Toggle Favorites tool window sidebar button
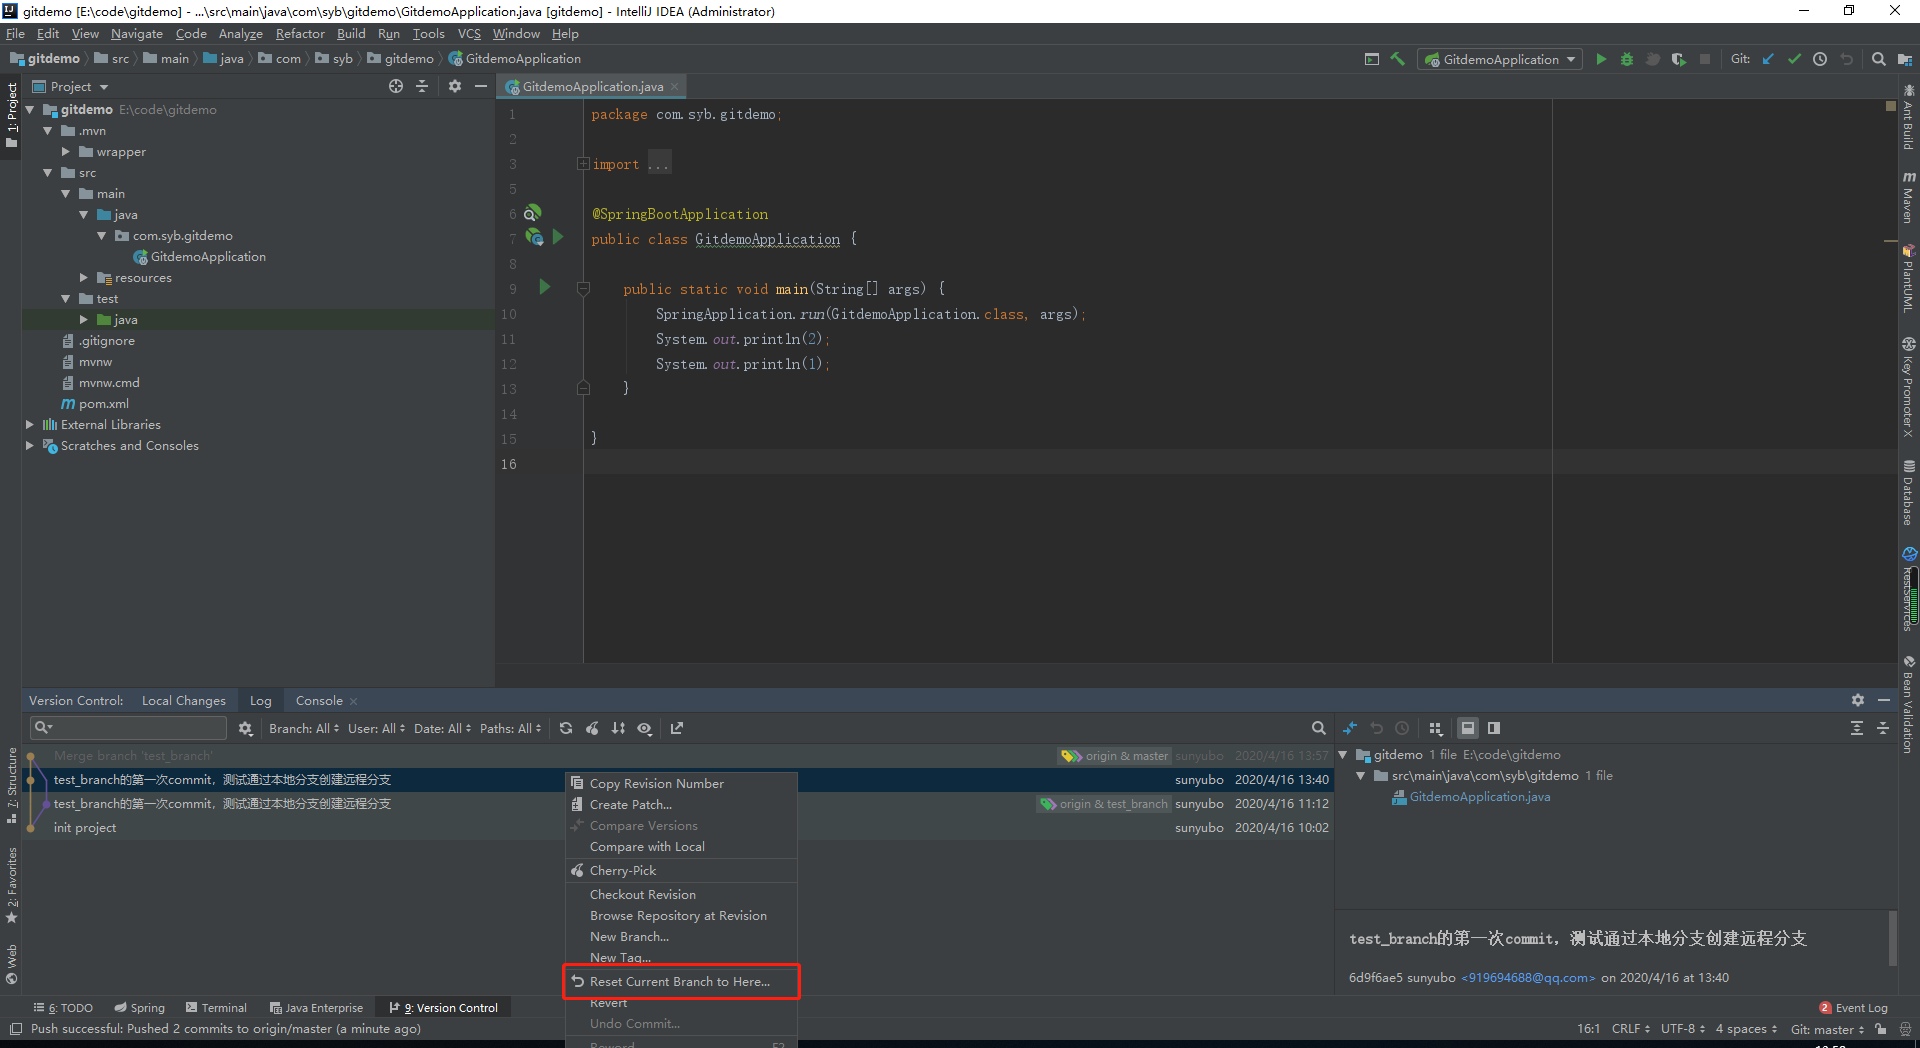The image size is (1920, 1048). (12, 885)
